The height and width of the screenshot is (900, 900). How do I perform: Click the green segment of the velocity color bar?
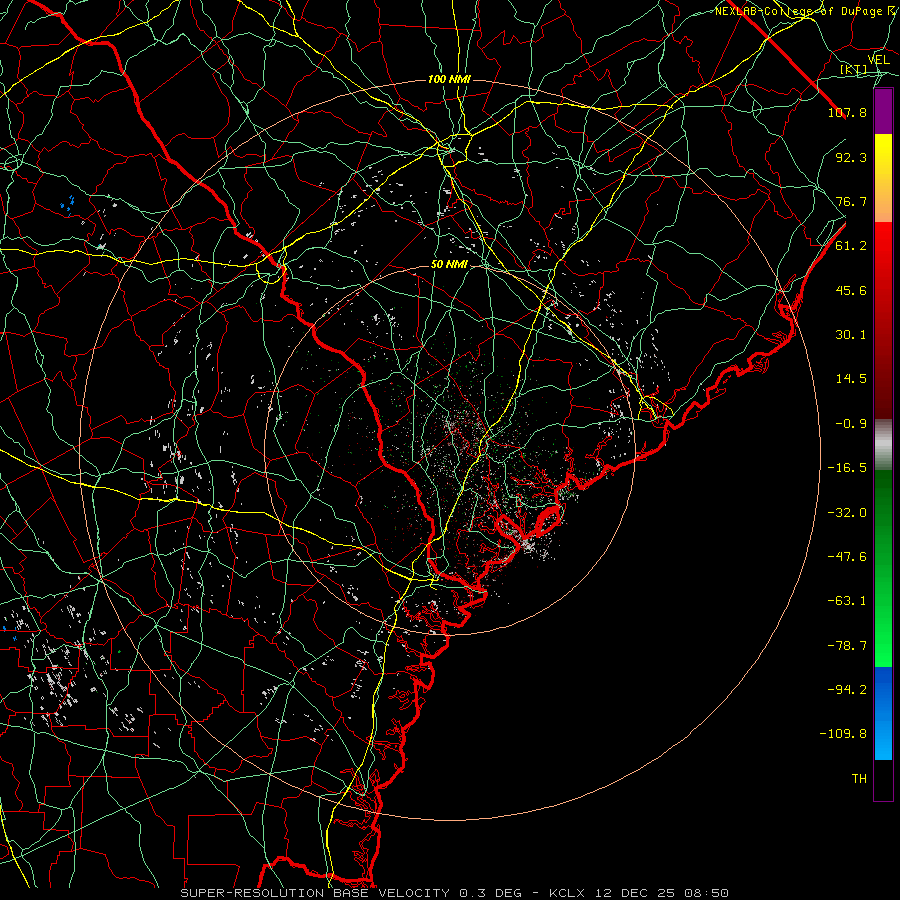883,568
